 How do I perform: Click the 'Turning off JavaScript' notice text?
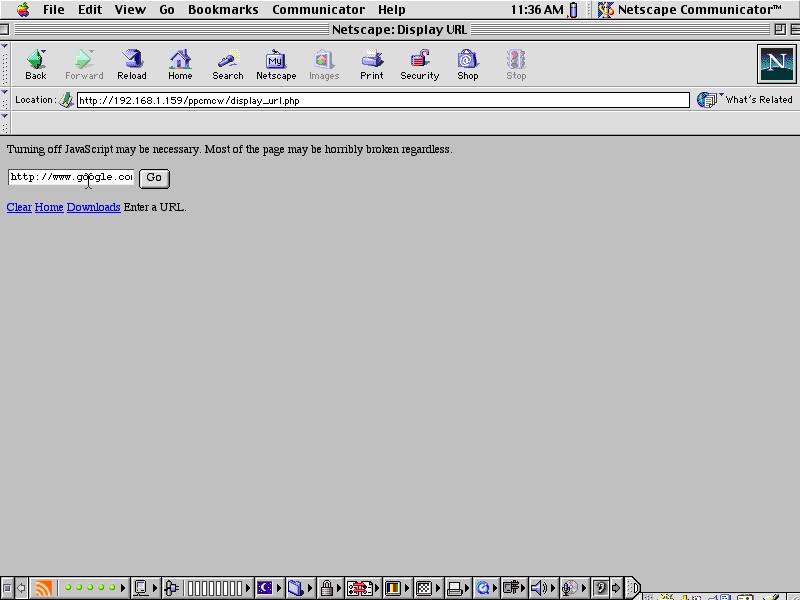[x=230, y=149]
